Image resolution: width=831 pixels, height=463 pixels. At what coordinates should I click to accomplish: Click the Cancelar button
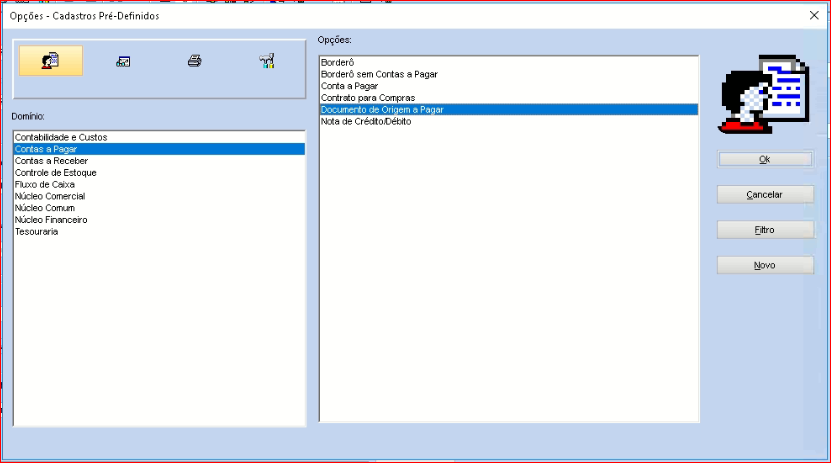coord(765,194)
